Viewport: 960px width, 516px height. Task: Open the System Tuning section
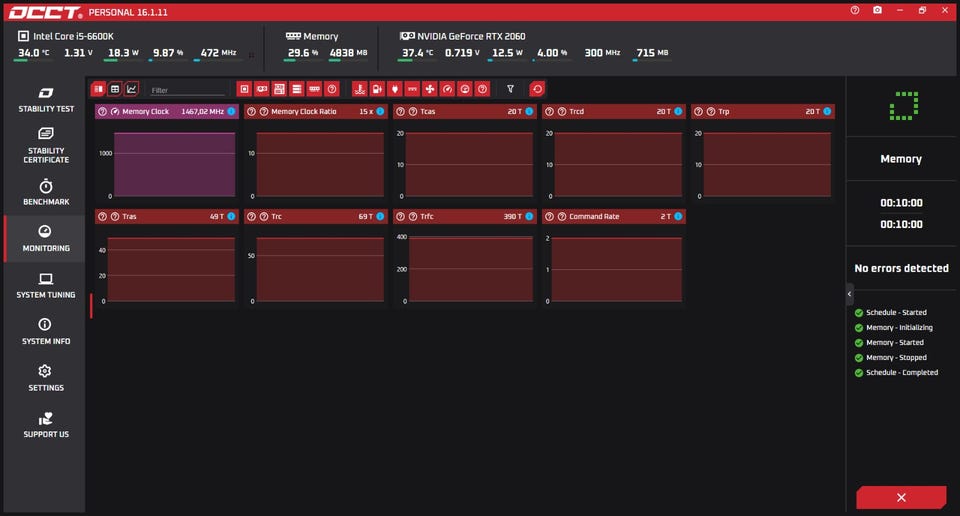pyautogui.click(x=46, y=286)
